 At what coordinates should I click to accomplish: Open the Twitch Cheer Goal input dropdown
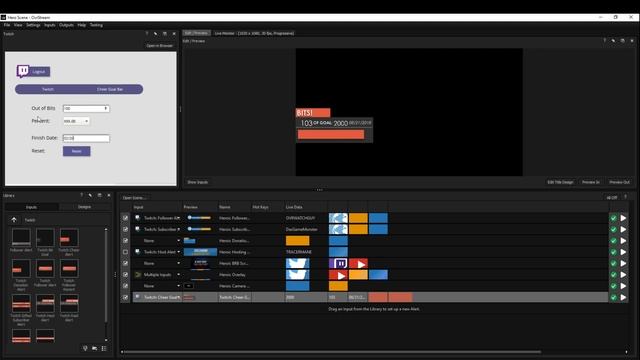pos(178,298)
